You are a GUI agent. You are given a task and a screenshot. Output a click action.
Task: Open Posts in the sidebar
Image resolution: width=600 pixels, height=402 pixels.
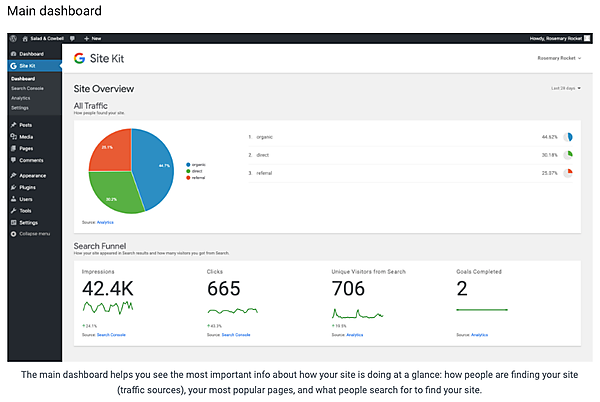click(25, 125)
